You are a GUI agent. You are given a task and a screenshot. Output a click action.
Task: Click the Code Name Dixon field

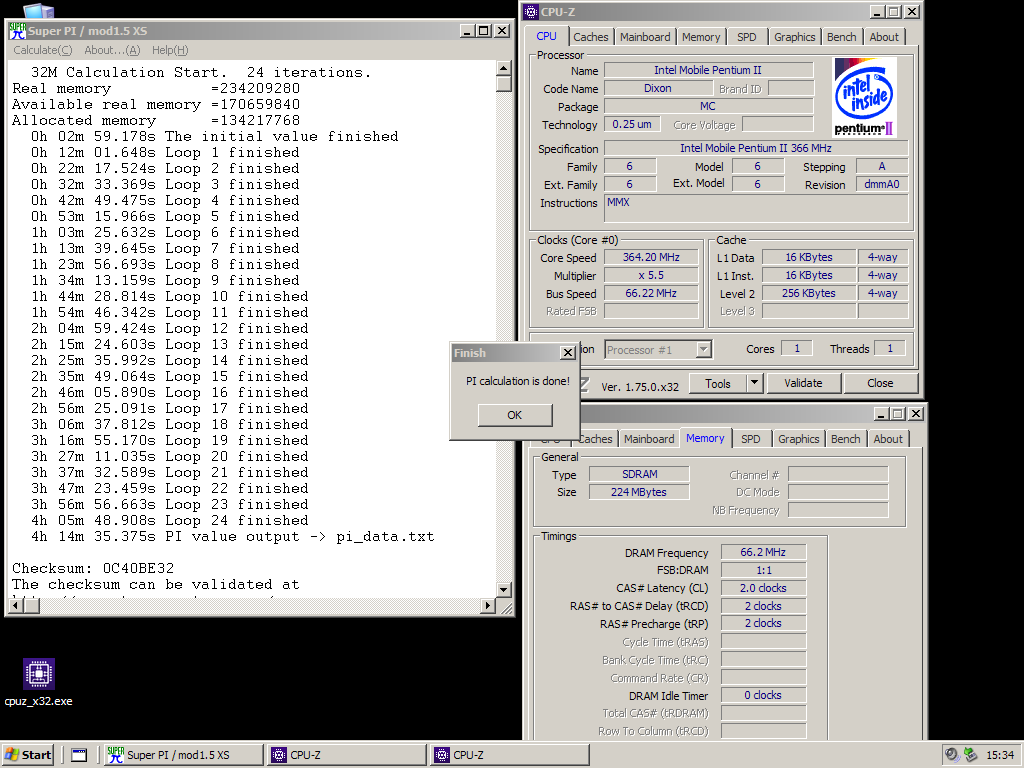click(x=657, y=88)
